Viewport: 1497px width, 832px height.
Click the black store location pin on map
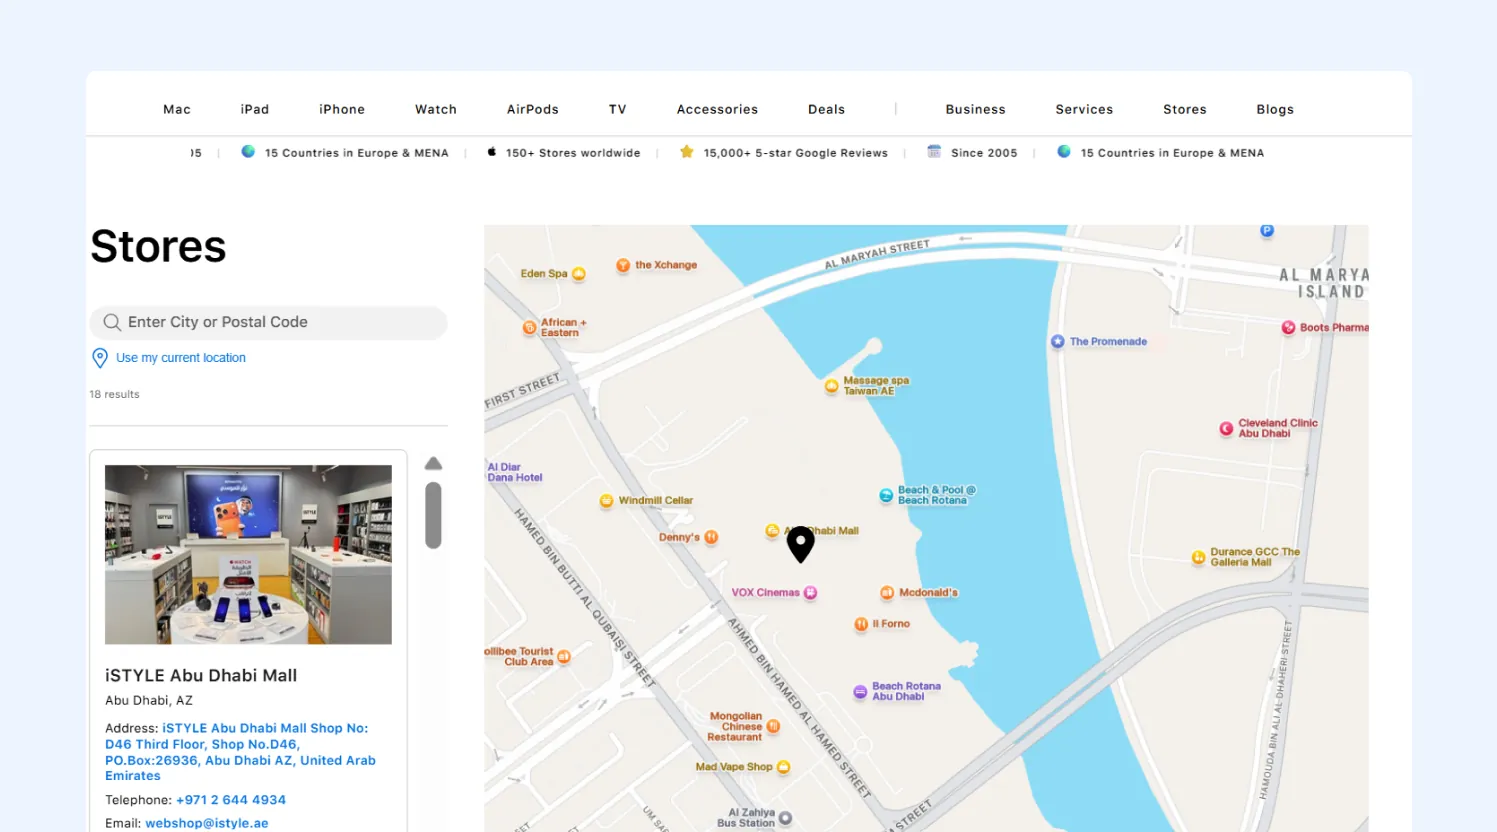(800, 544)
